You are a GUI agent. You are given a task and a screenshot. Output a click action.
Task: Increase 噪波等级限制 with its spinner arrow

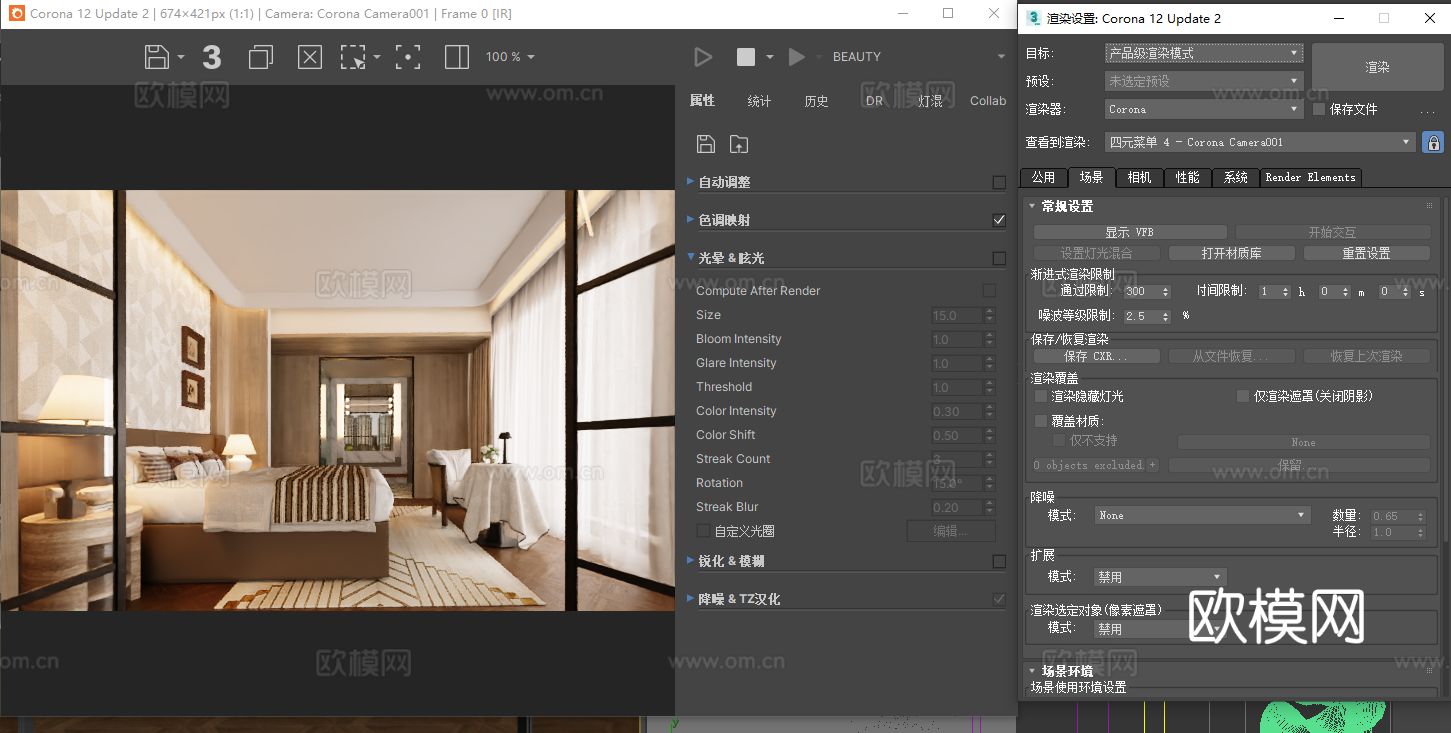(x=1166, y=312)
